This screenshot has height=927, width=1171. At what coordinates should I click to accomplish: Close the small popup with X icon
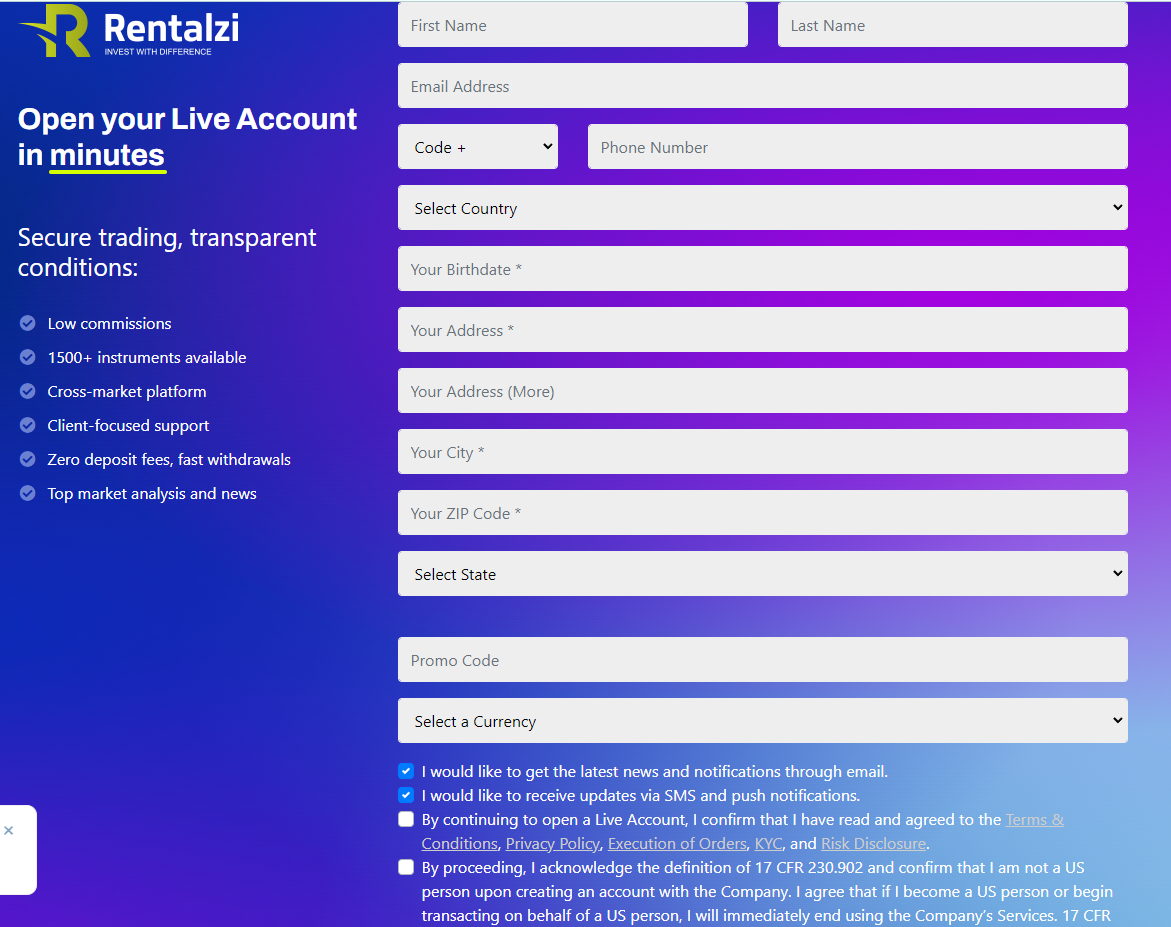point(8,831)
